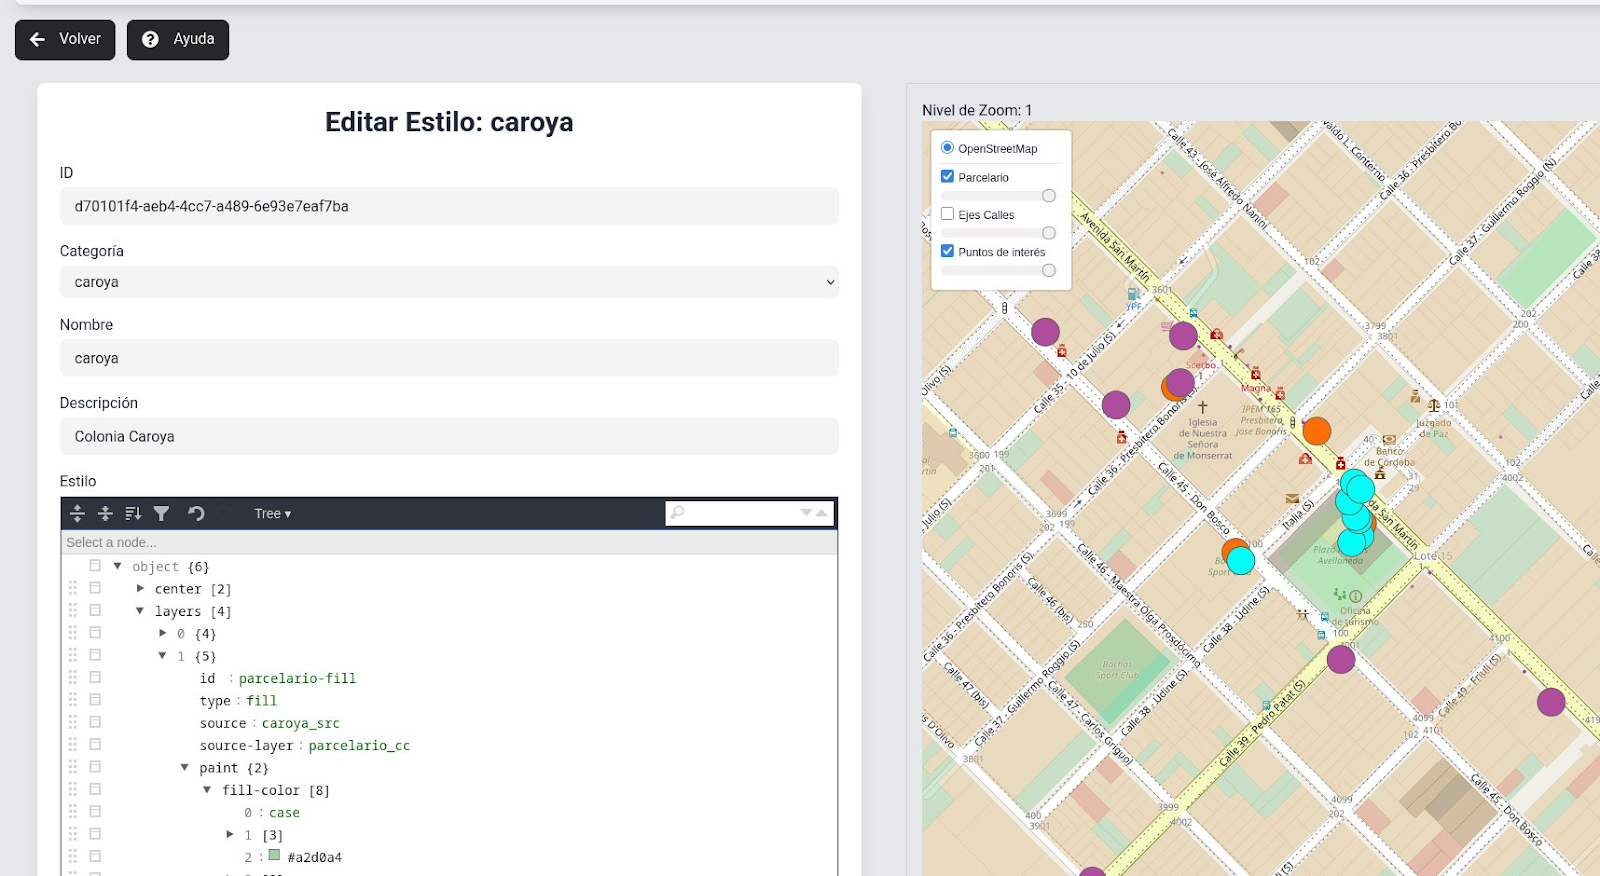Enable the Ejes Calles layer checkbox
1600x876 pixels.
point(947,213)
